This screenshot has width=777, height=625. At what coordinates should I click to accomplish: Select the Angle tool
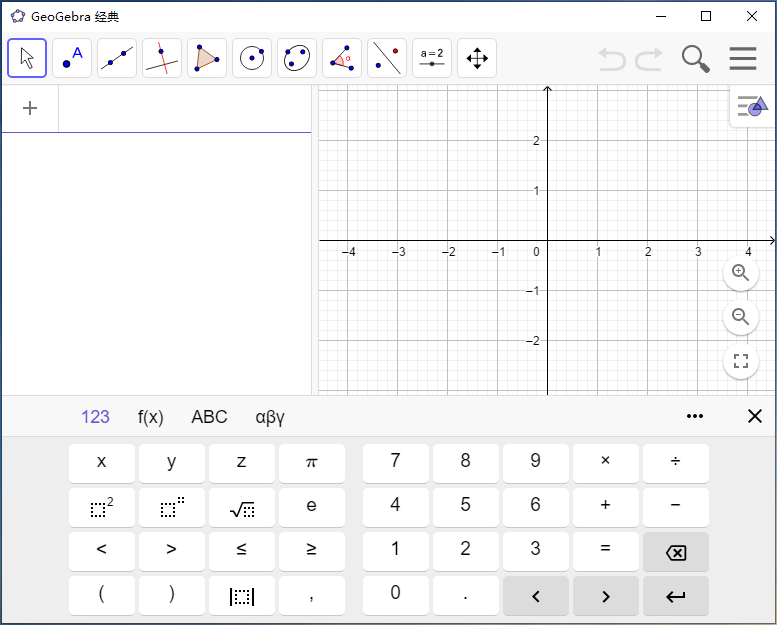click(342, 58)
